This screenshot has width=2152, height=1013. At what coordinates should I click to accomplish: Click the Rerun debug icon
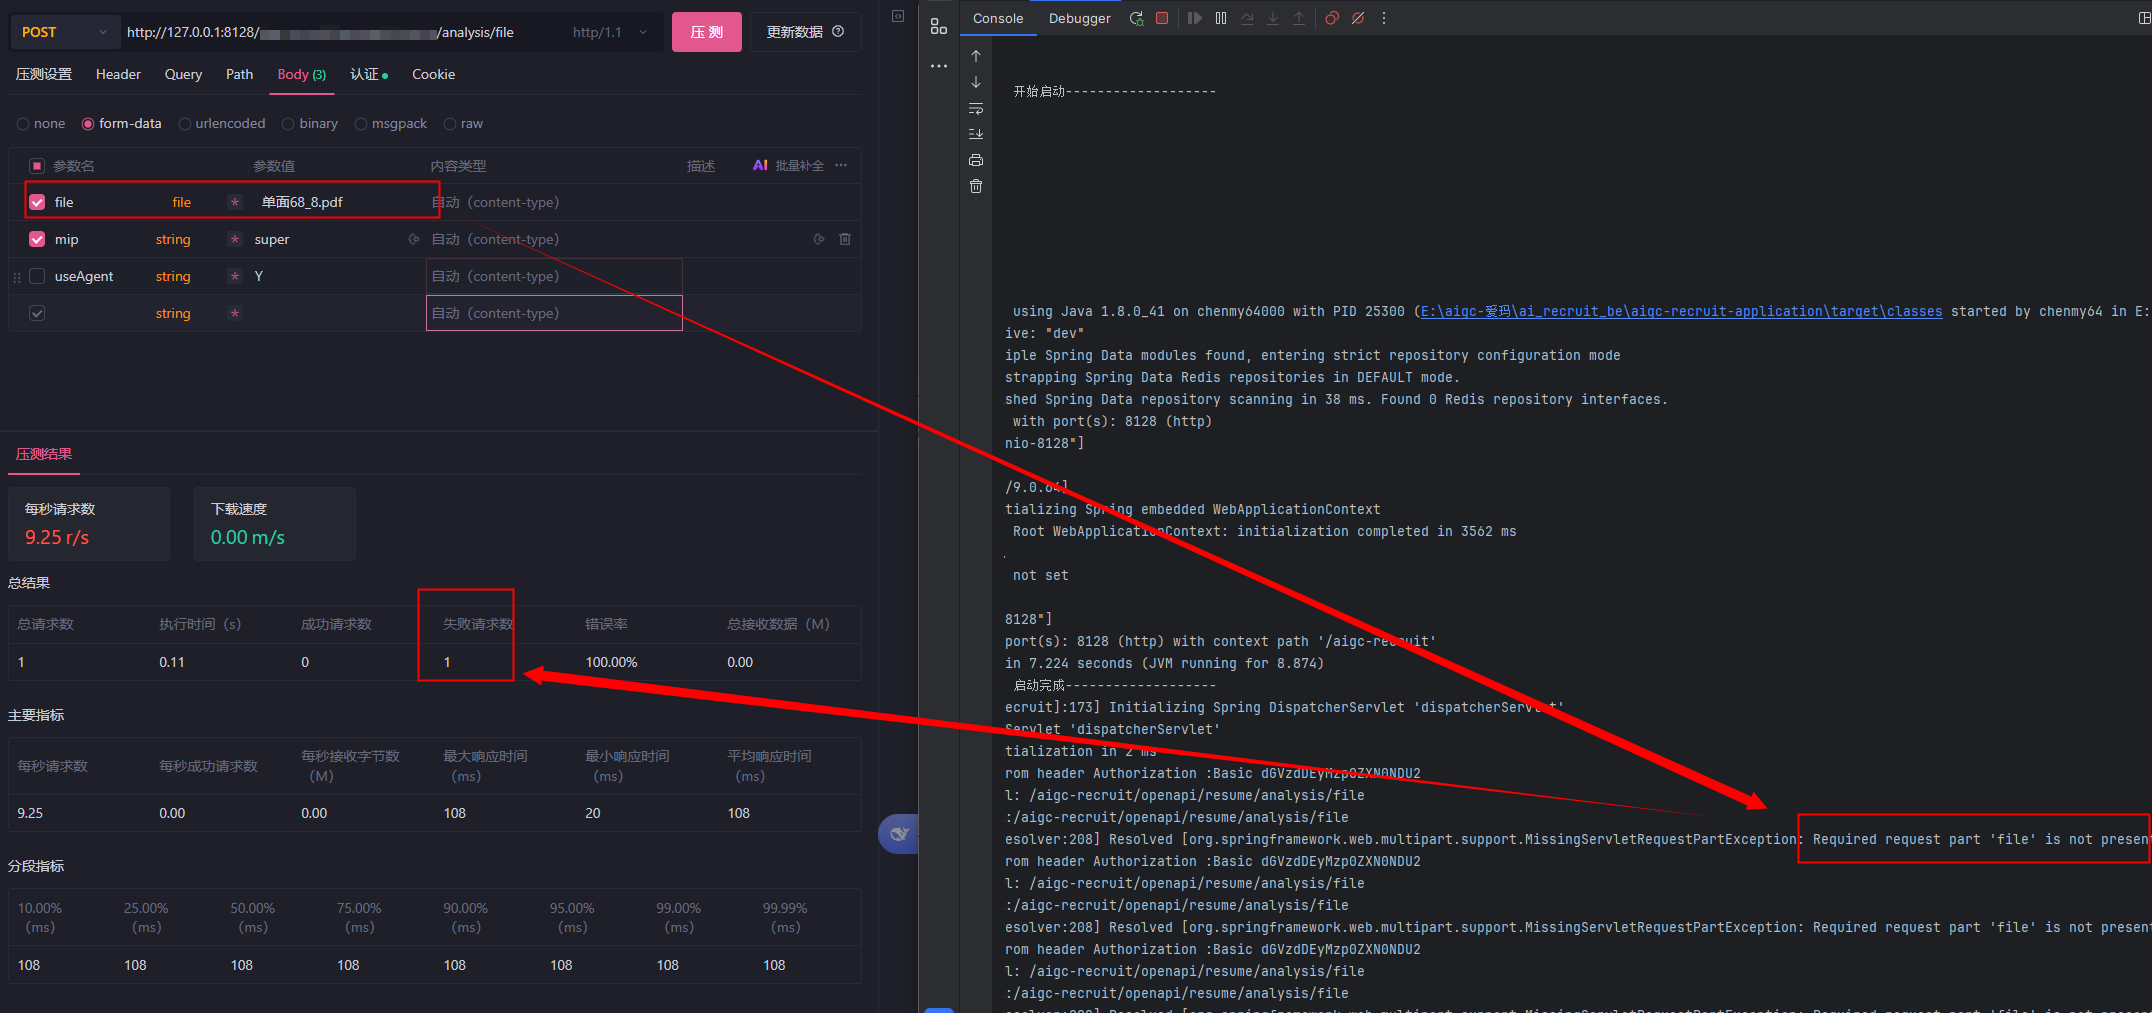coord(1136,18)
